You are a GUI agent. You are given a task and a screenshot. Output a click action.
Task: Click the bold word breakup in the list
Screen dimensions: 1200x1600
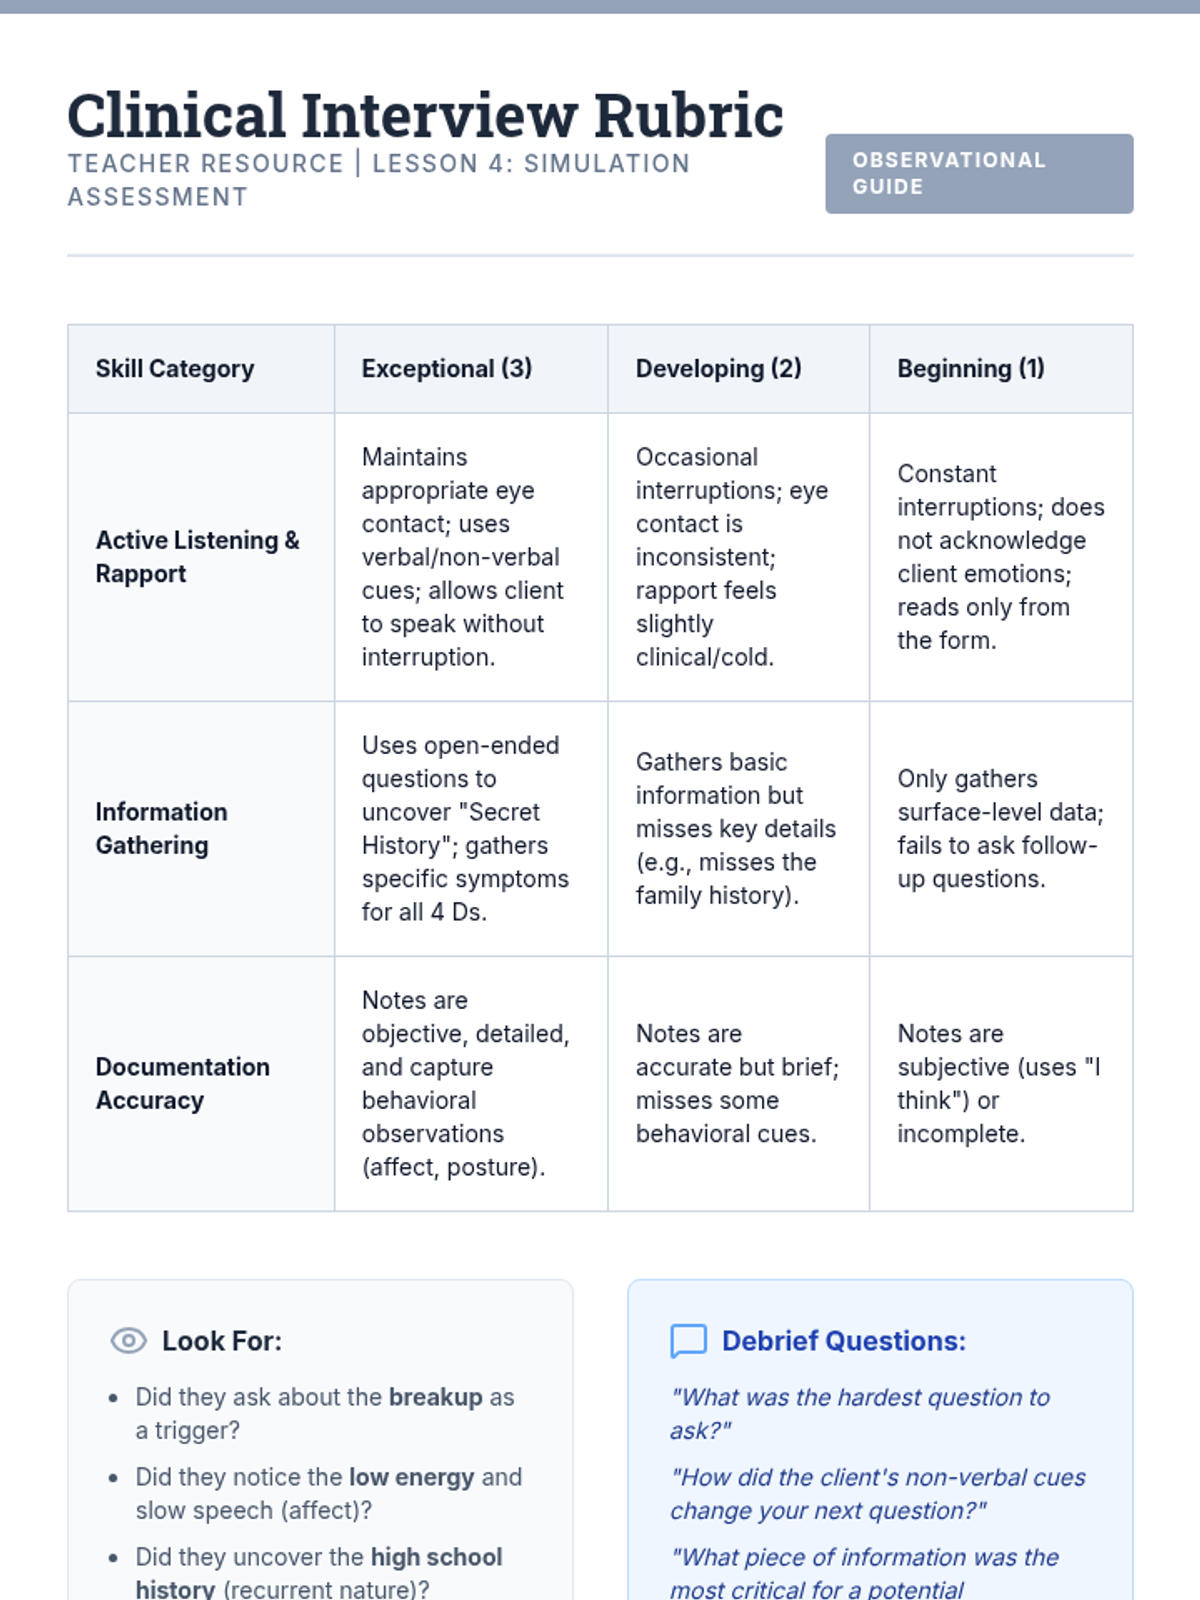[x=435, y=1397]
